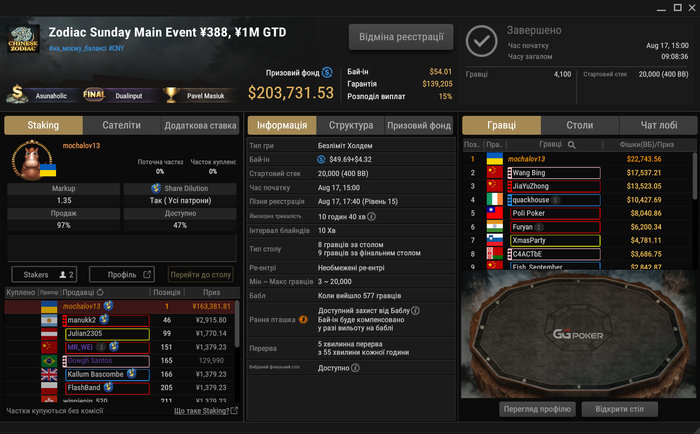The width and height of the screenshot is (700, 434).
Task: Click the #на_моєму_балансі hashtag link
Action: (78, 48)
